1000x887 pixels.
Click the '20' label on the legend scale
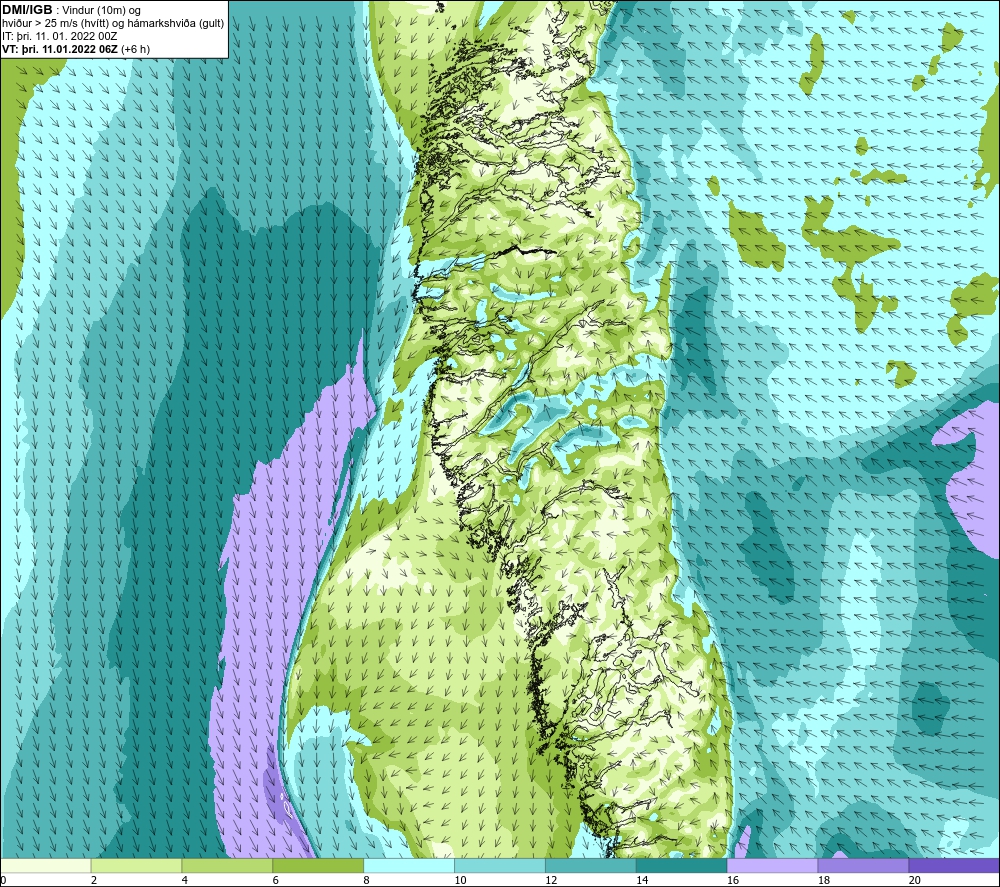pyautogui.click(x=915, y=880)
